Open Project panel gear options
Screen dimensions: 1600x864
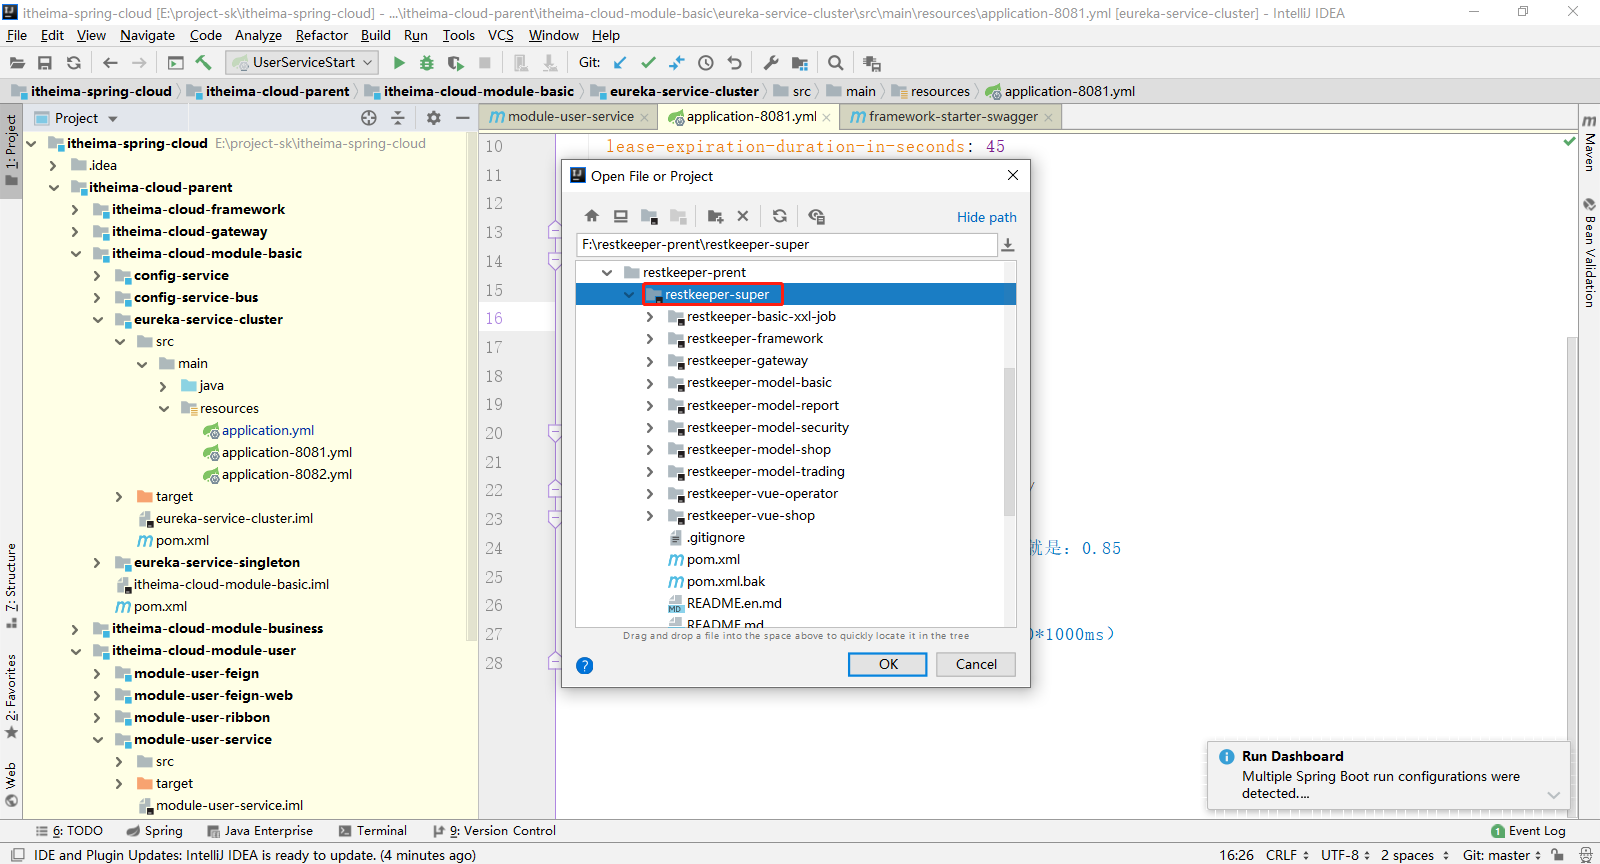tap(434, 118)
